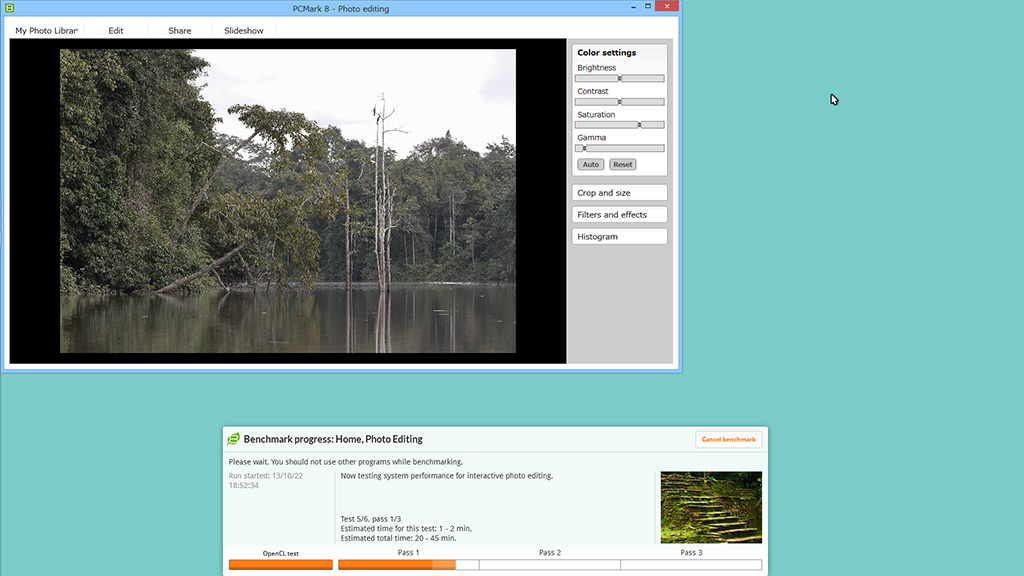Expand the Histogram section
Image resolution: width=1024 pixels, height=576 pixels.
(x=620, y=236)
